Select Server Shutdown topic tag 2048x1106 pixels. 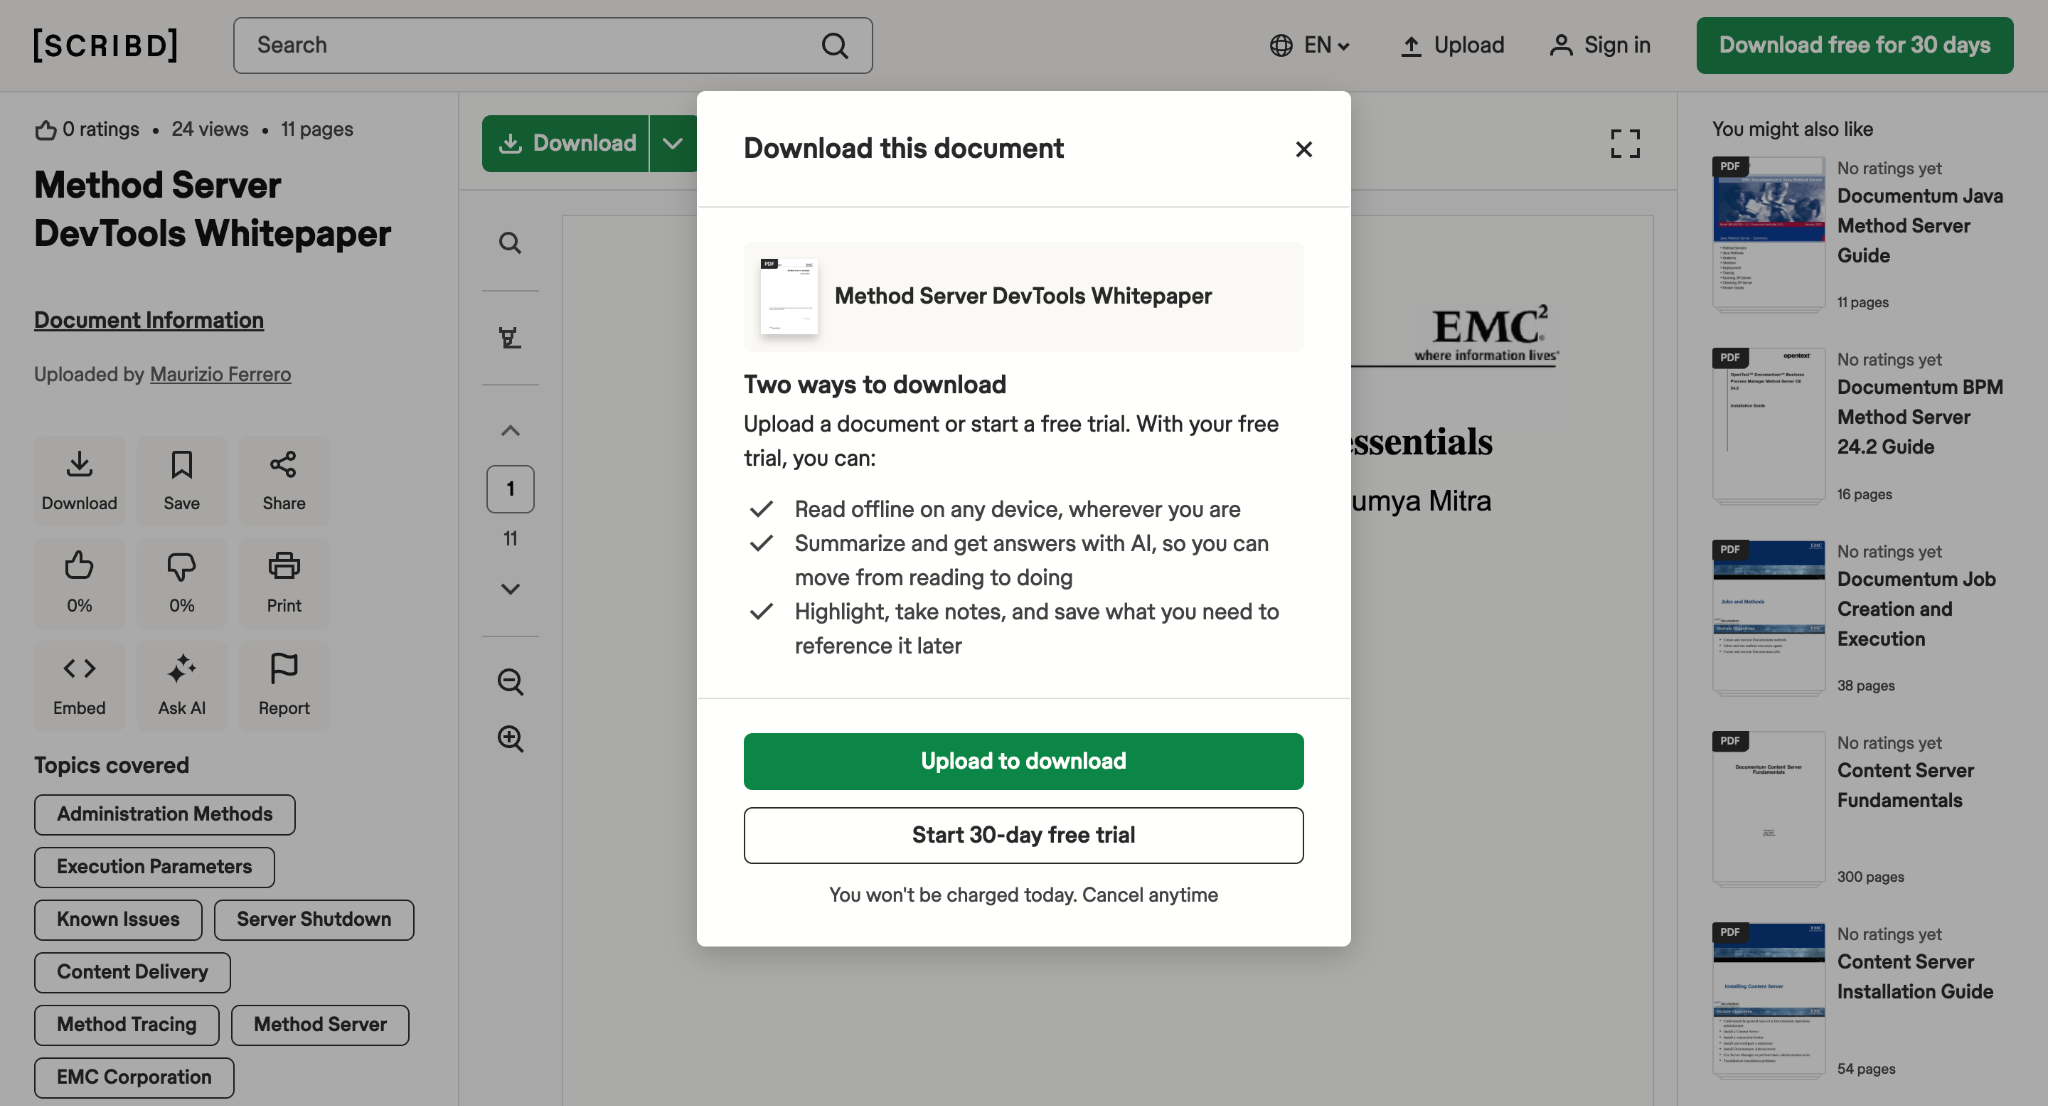click(x=314, y=920)
